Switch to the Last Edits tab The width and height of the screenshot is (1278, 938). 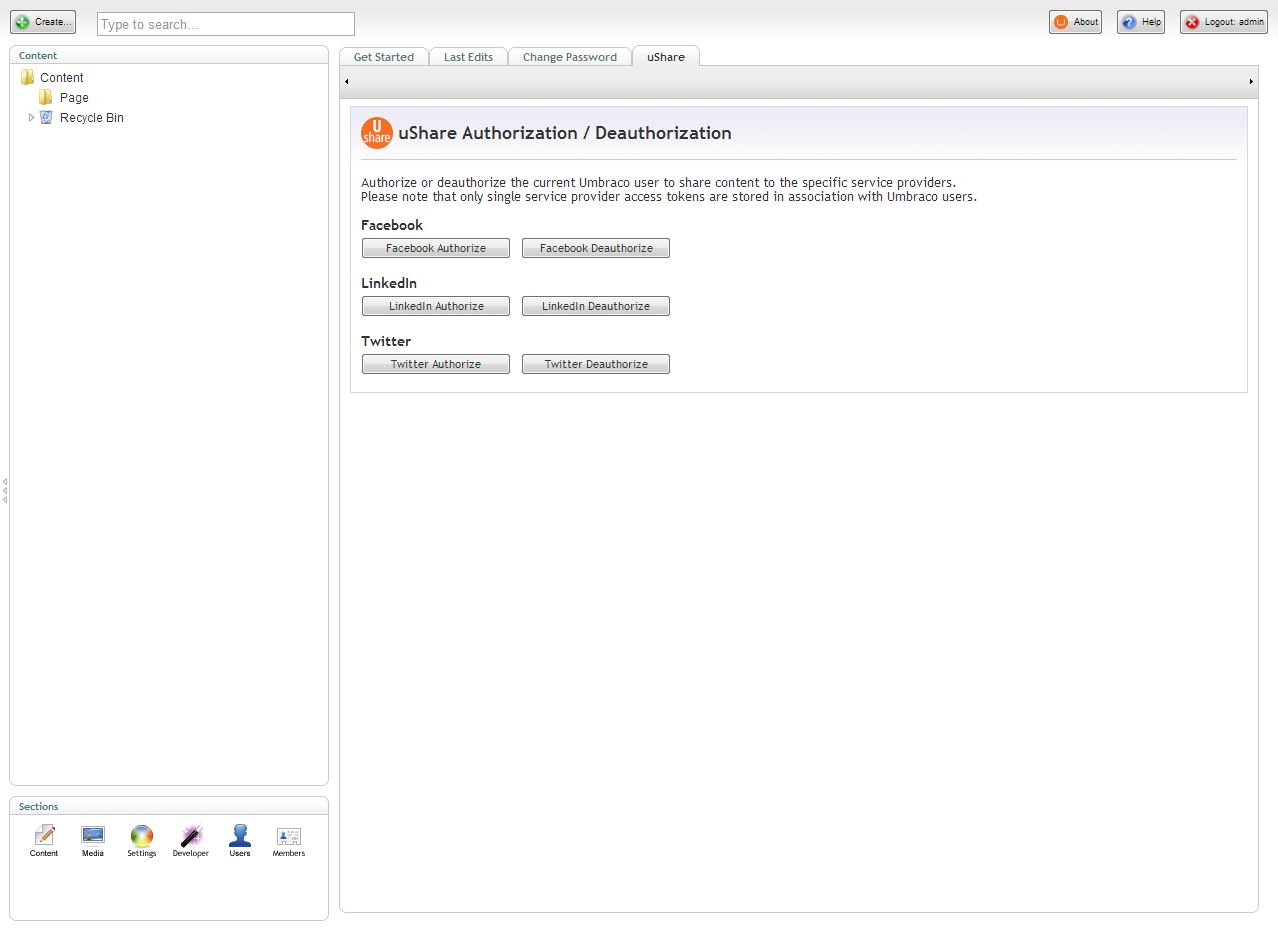(x=468, y=57)
